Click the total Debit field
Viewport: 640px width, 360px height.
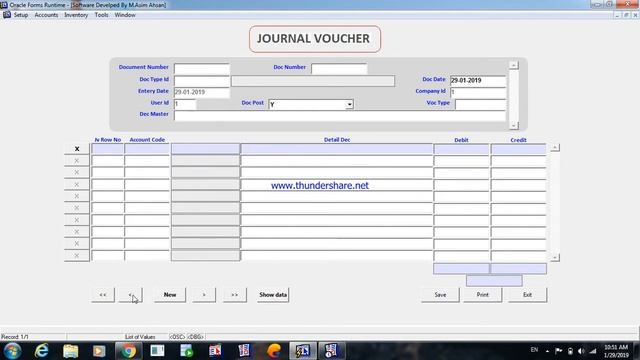click(x=461, y=269)
